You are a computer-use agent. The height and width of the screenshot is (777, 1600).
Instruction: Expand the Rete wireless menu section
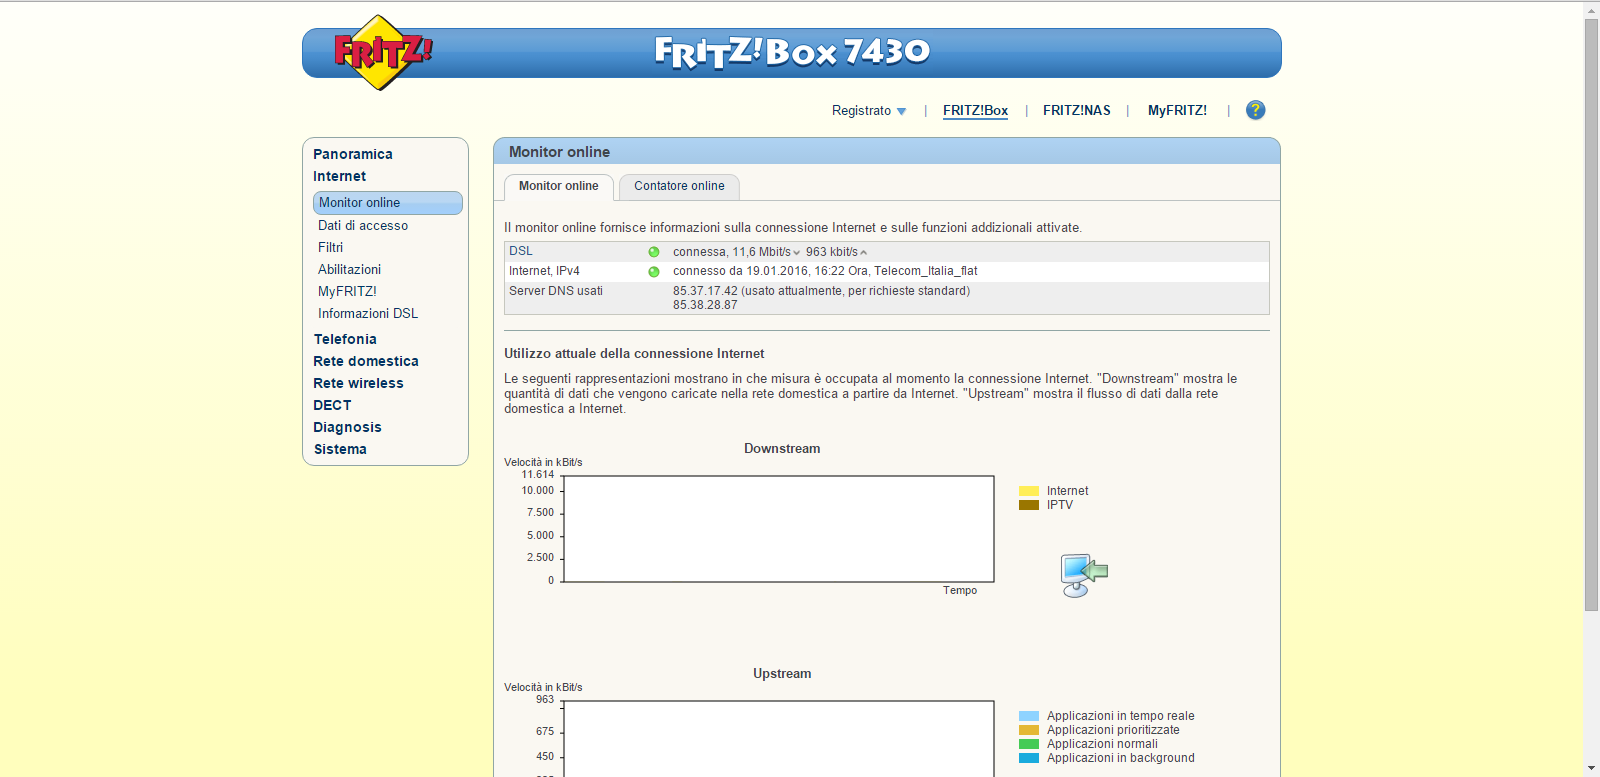point(358,384)
